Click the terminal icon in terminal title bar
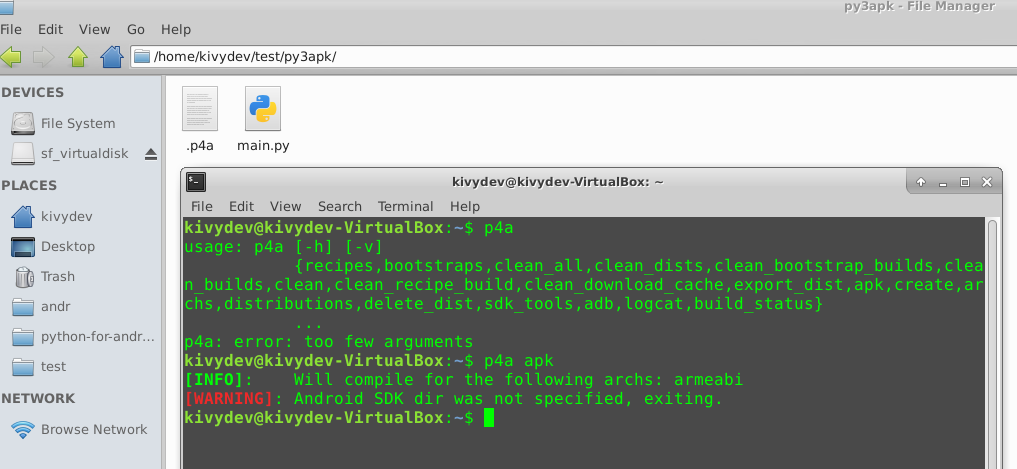This screenshot has height=469, width=1017. pos(196,182)
